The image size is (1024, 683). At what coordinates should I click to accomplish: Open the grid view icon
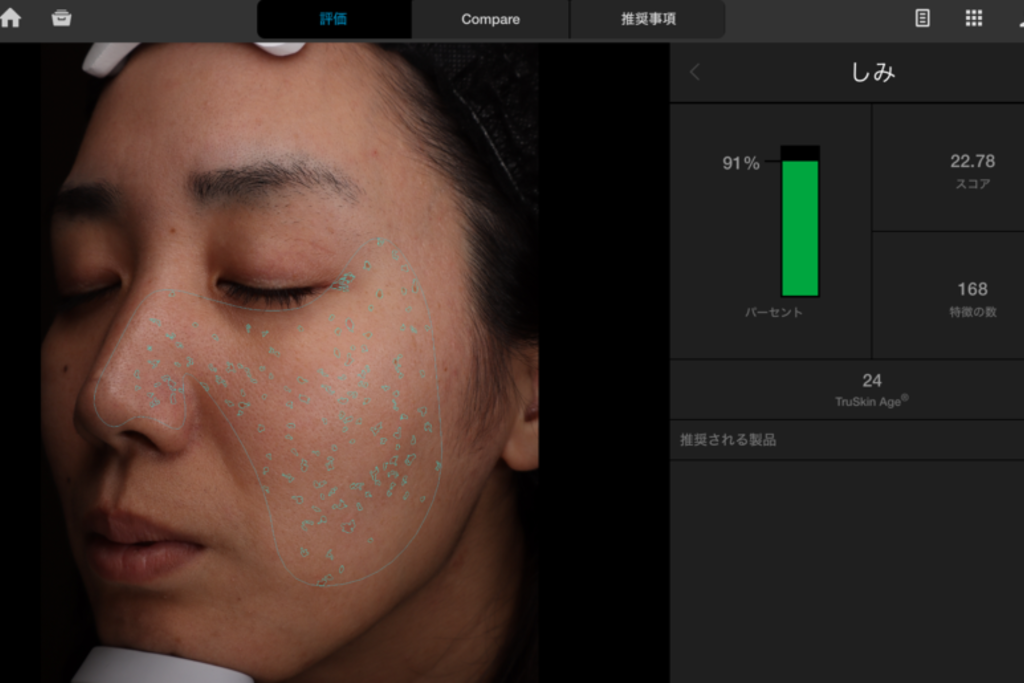[x=973, y=18]
